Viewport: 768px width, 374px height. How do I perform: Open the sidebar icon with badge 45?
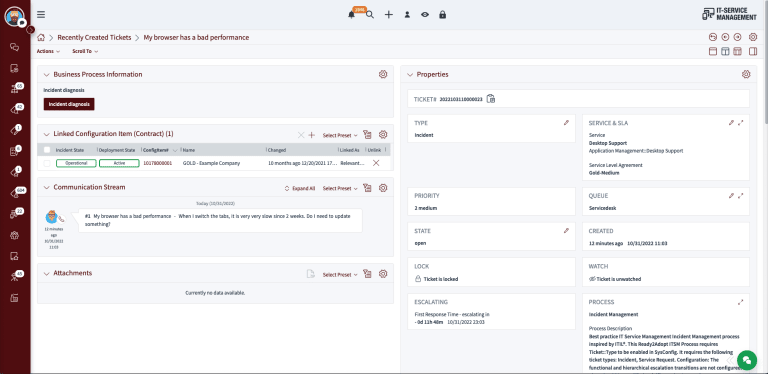click(15, 277)
